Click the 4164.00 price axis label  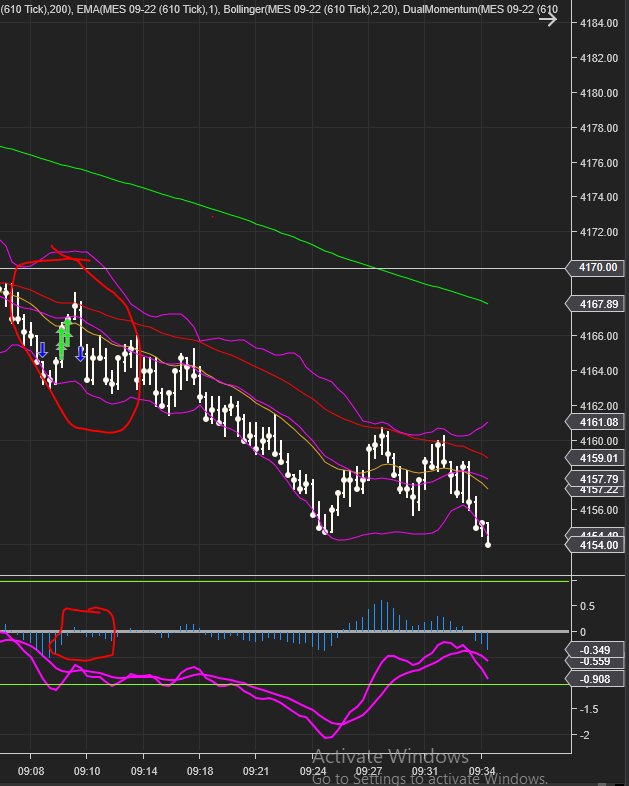click(598, 371)
